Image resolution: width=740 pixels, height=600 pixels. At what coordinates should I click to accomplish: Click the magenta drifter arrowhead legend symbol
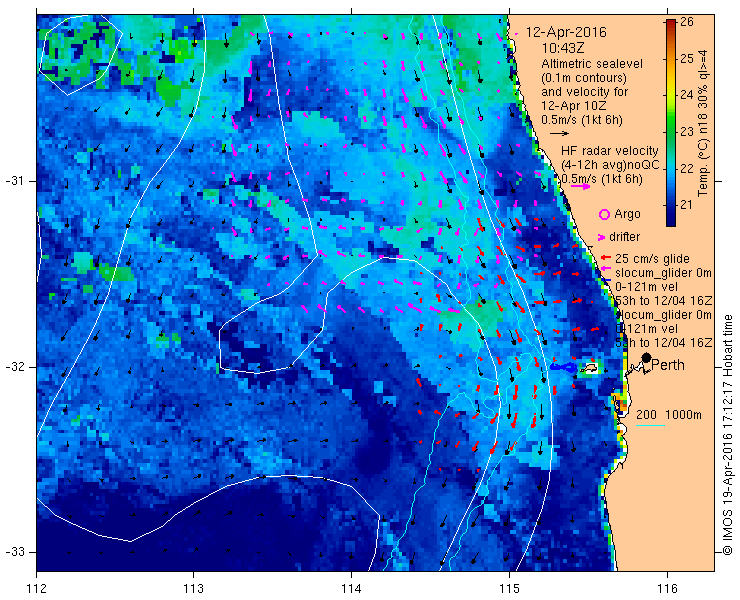[x=601, y=237]
